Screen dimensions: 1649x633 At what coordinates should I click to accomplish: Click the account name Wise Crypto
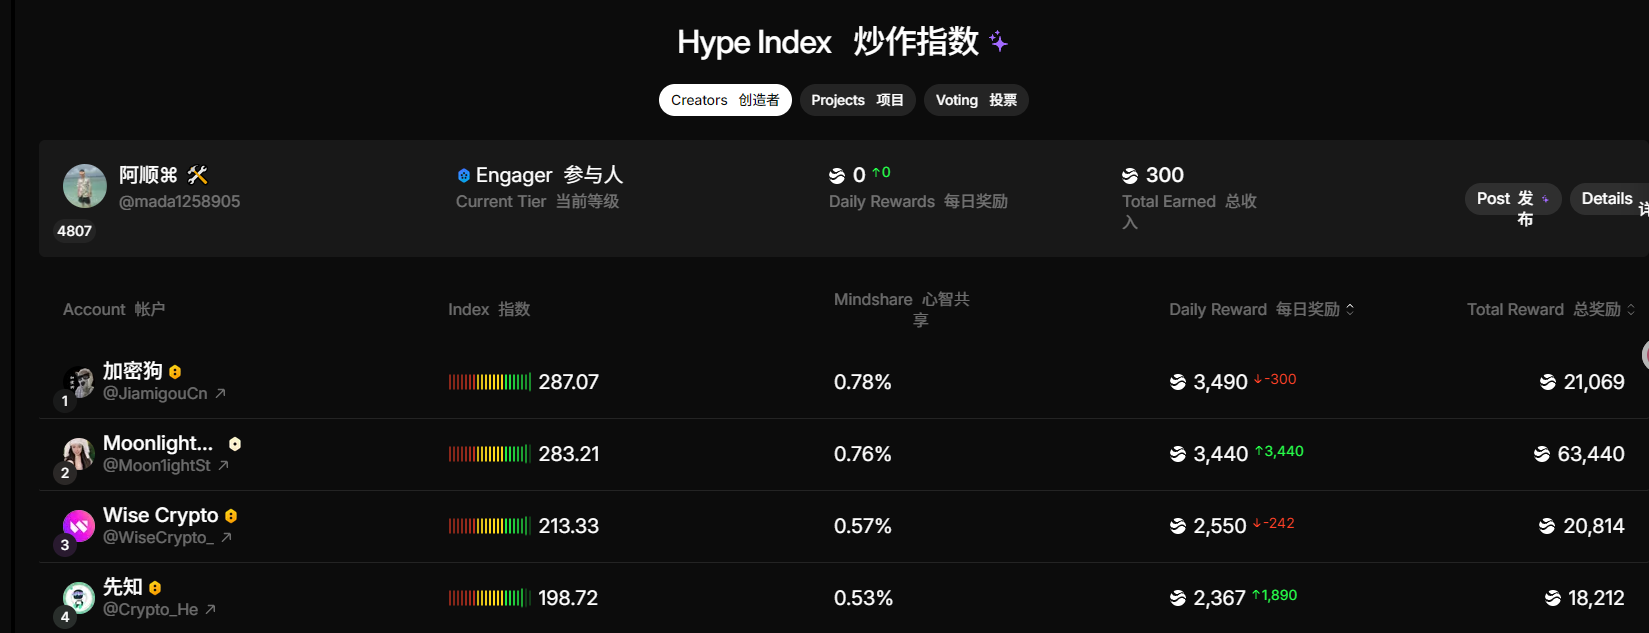[161, 515]
